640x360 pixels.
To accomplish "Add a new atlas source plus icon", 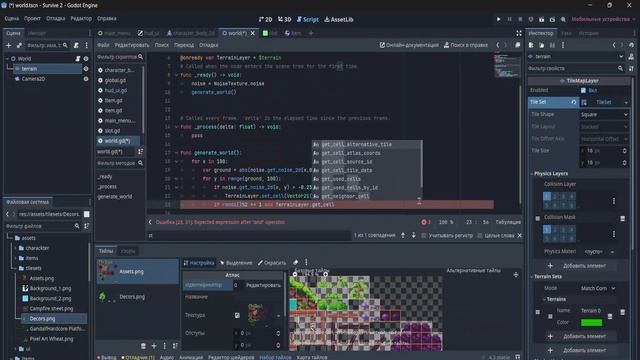I will click(x=154, y=346).
